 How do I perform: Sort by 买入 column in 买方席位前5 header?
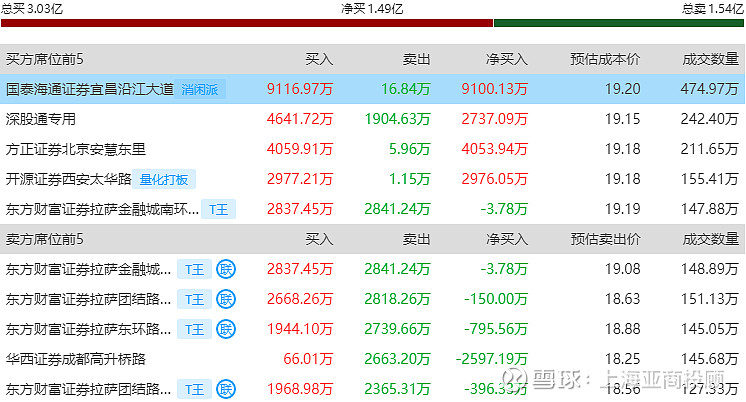319,59
